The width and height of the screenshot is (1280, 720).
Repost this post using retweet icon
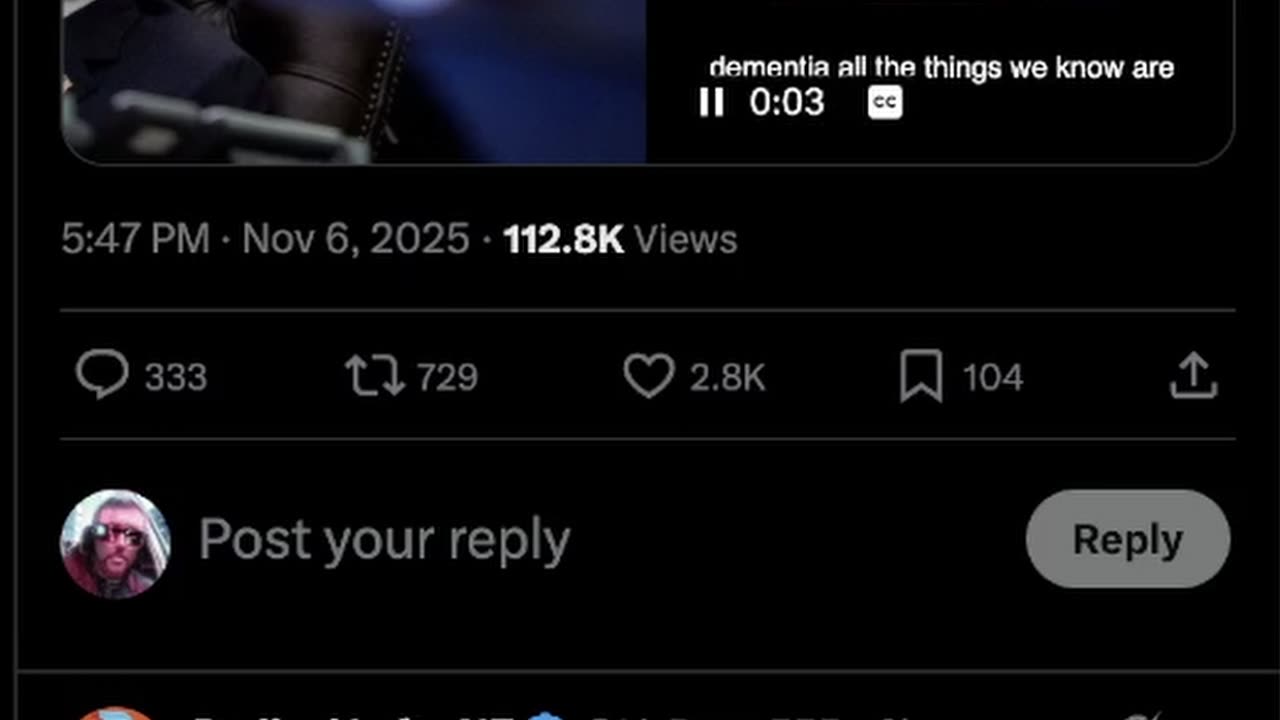[x=375, y=377]
